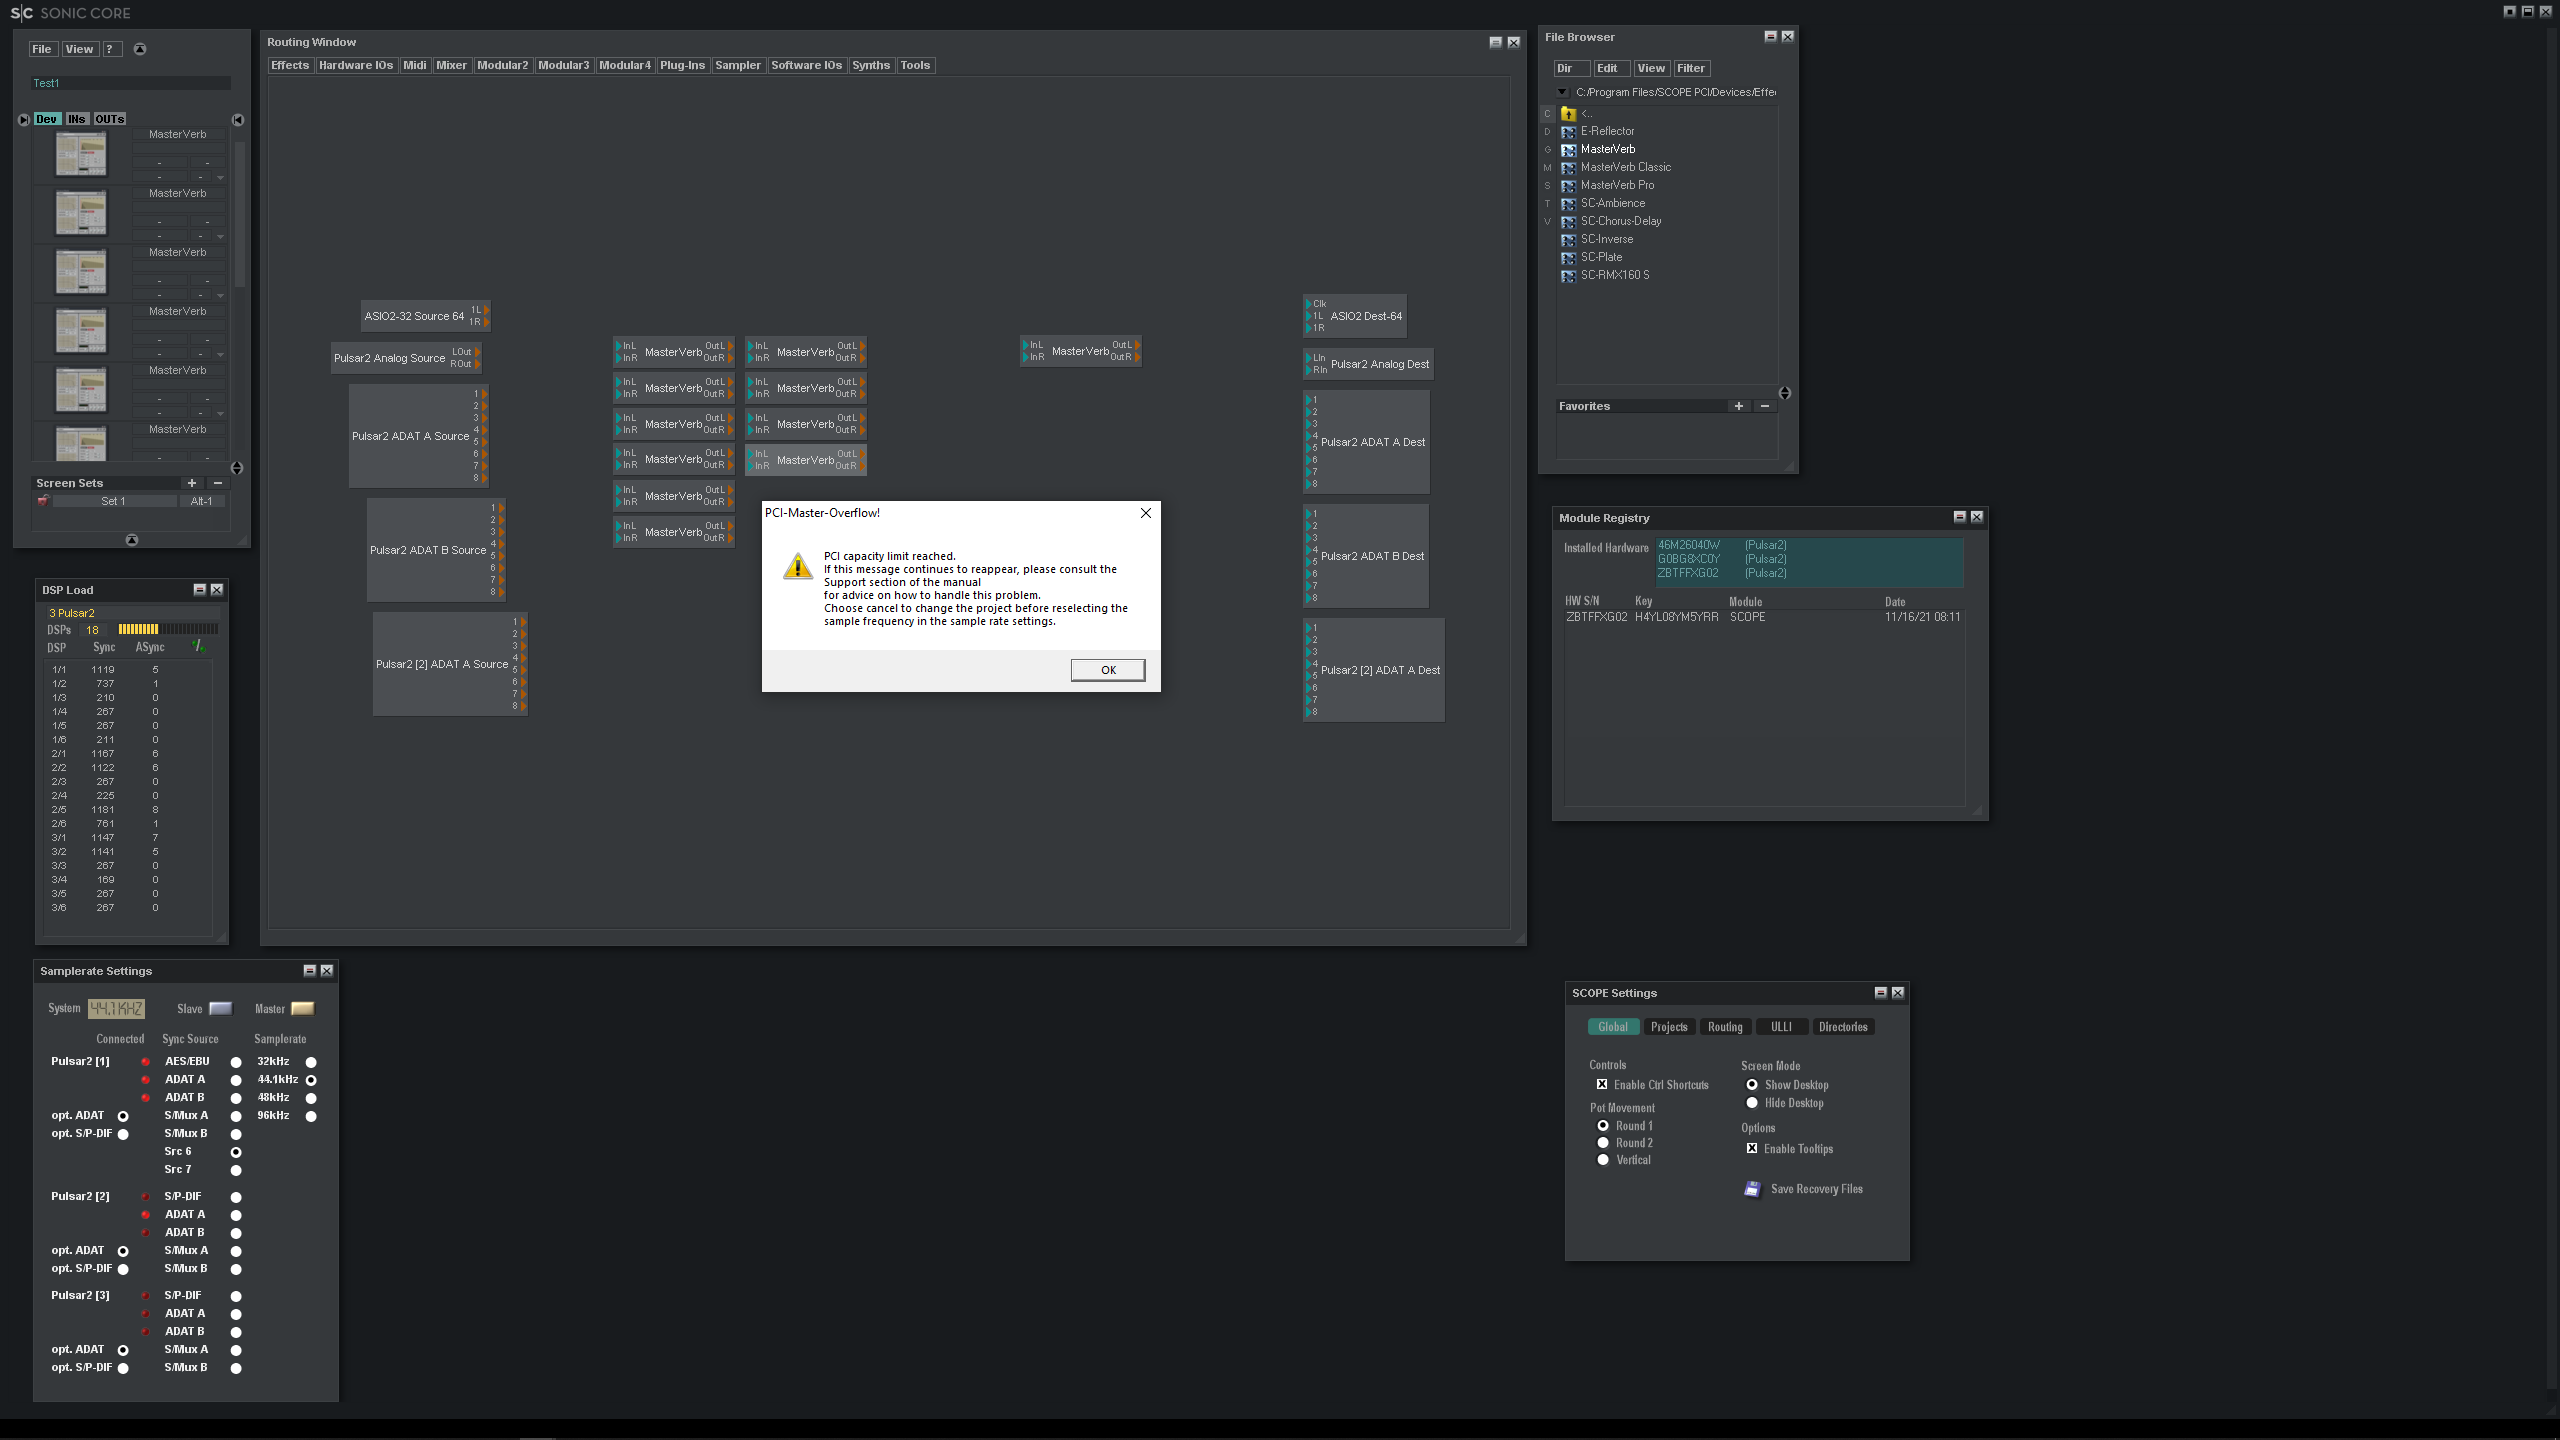Screen dimensions: 2560x1440
Task: Click the Master samplerate color indicator
Action: point(302,1009)
